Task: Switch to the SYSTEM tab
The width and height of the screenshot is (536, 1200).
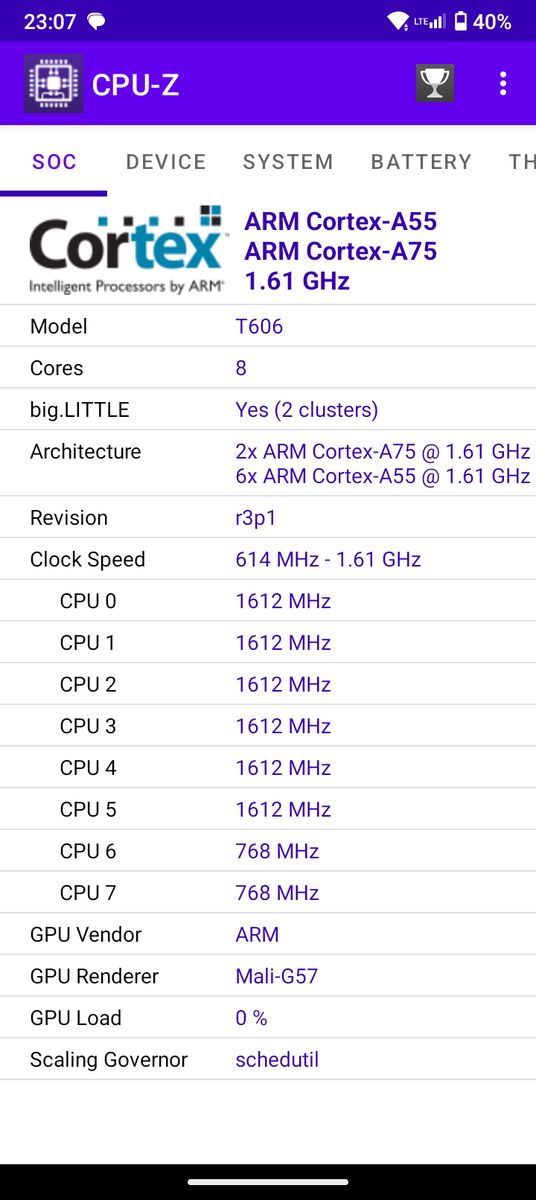Action: pyautogui.click(x=288, y=162)
